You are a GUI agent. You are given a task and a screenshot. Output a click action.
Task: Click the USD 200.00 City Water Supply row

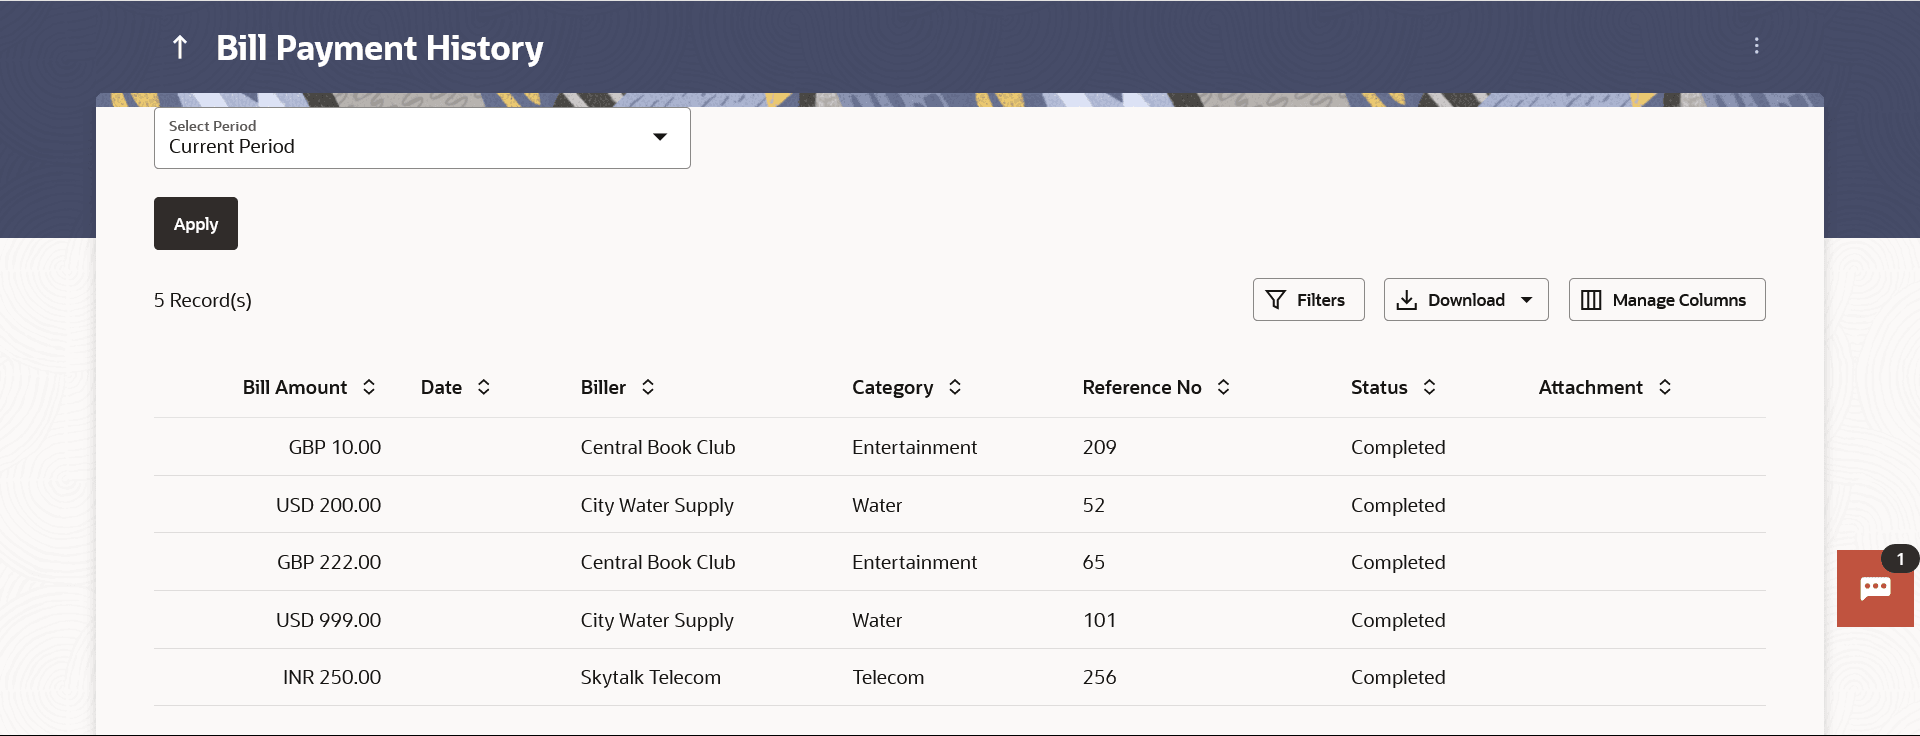tap(657, 505)
